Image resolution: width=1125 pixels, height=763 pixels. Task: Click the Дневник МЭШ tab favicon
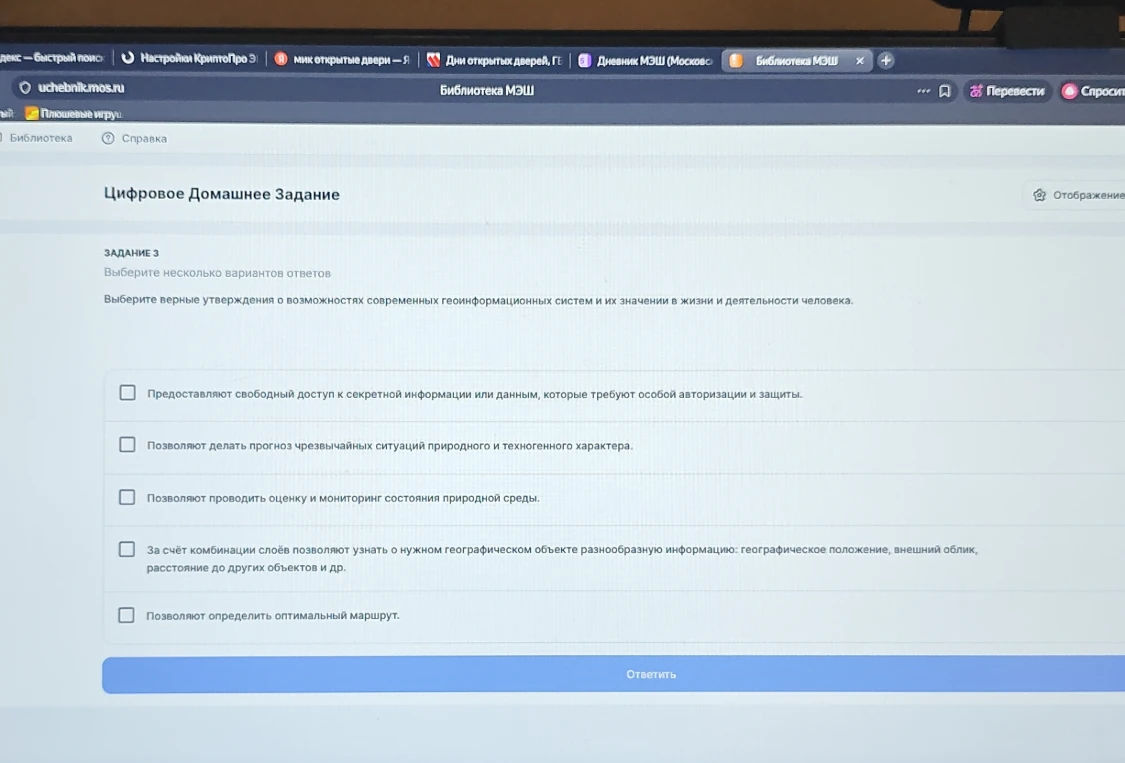click(x=585, y=61)
